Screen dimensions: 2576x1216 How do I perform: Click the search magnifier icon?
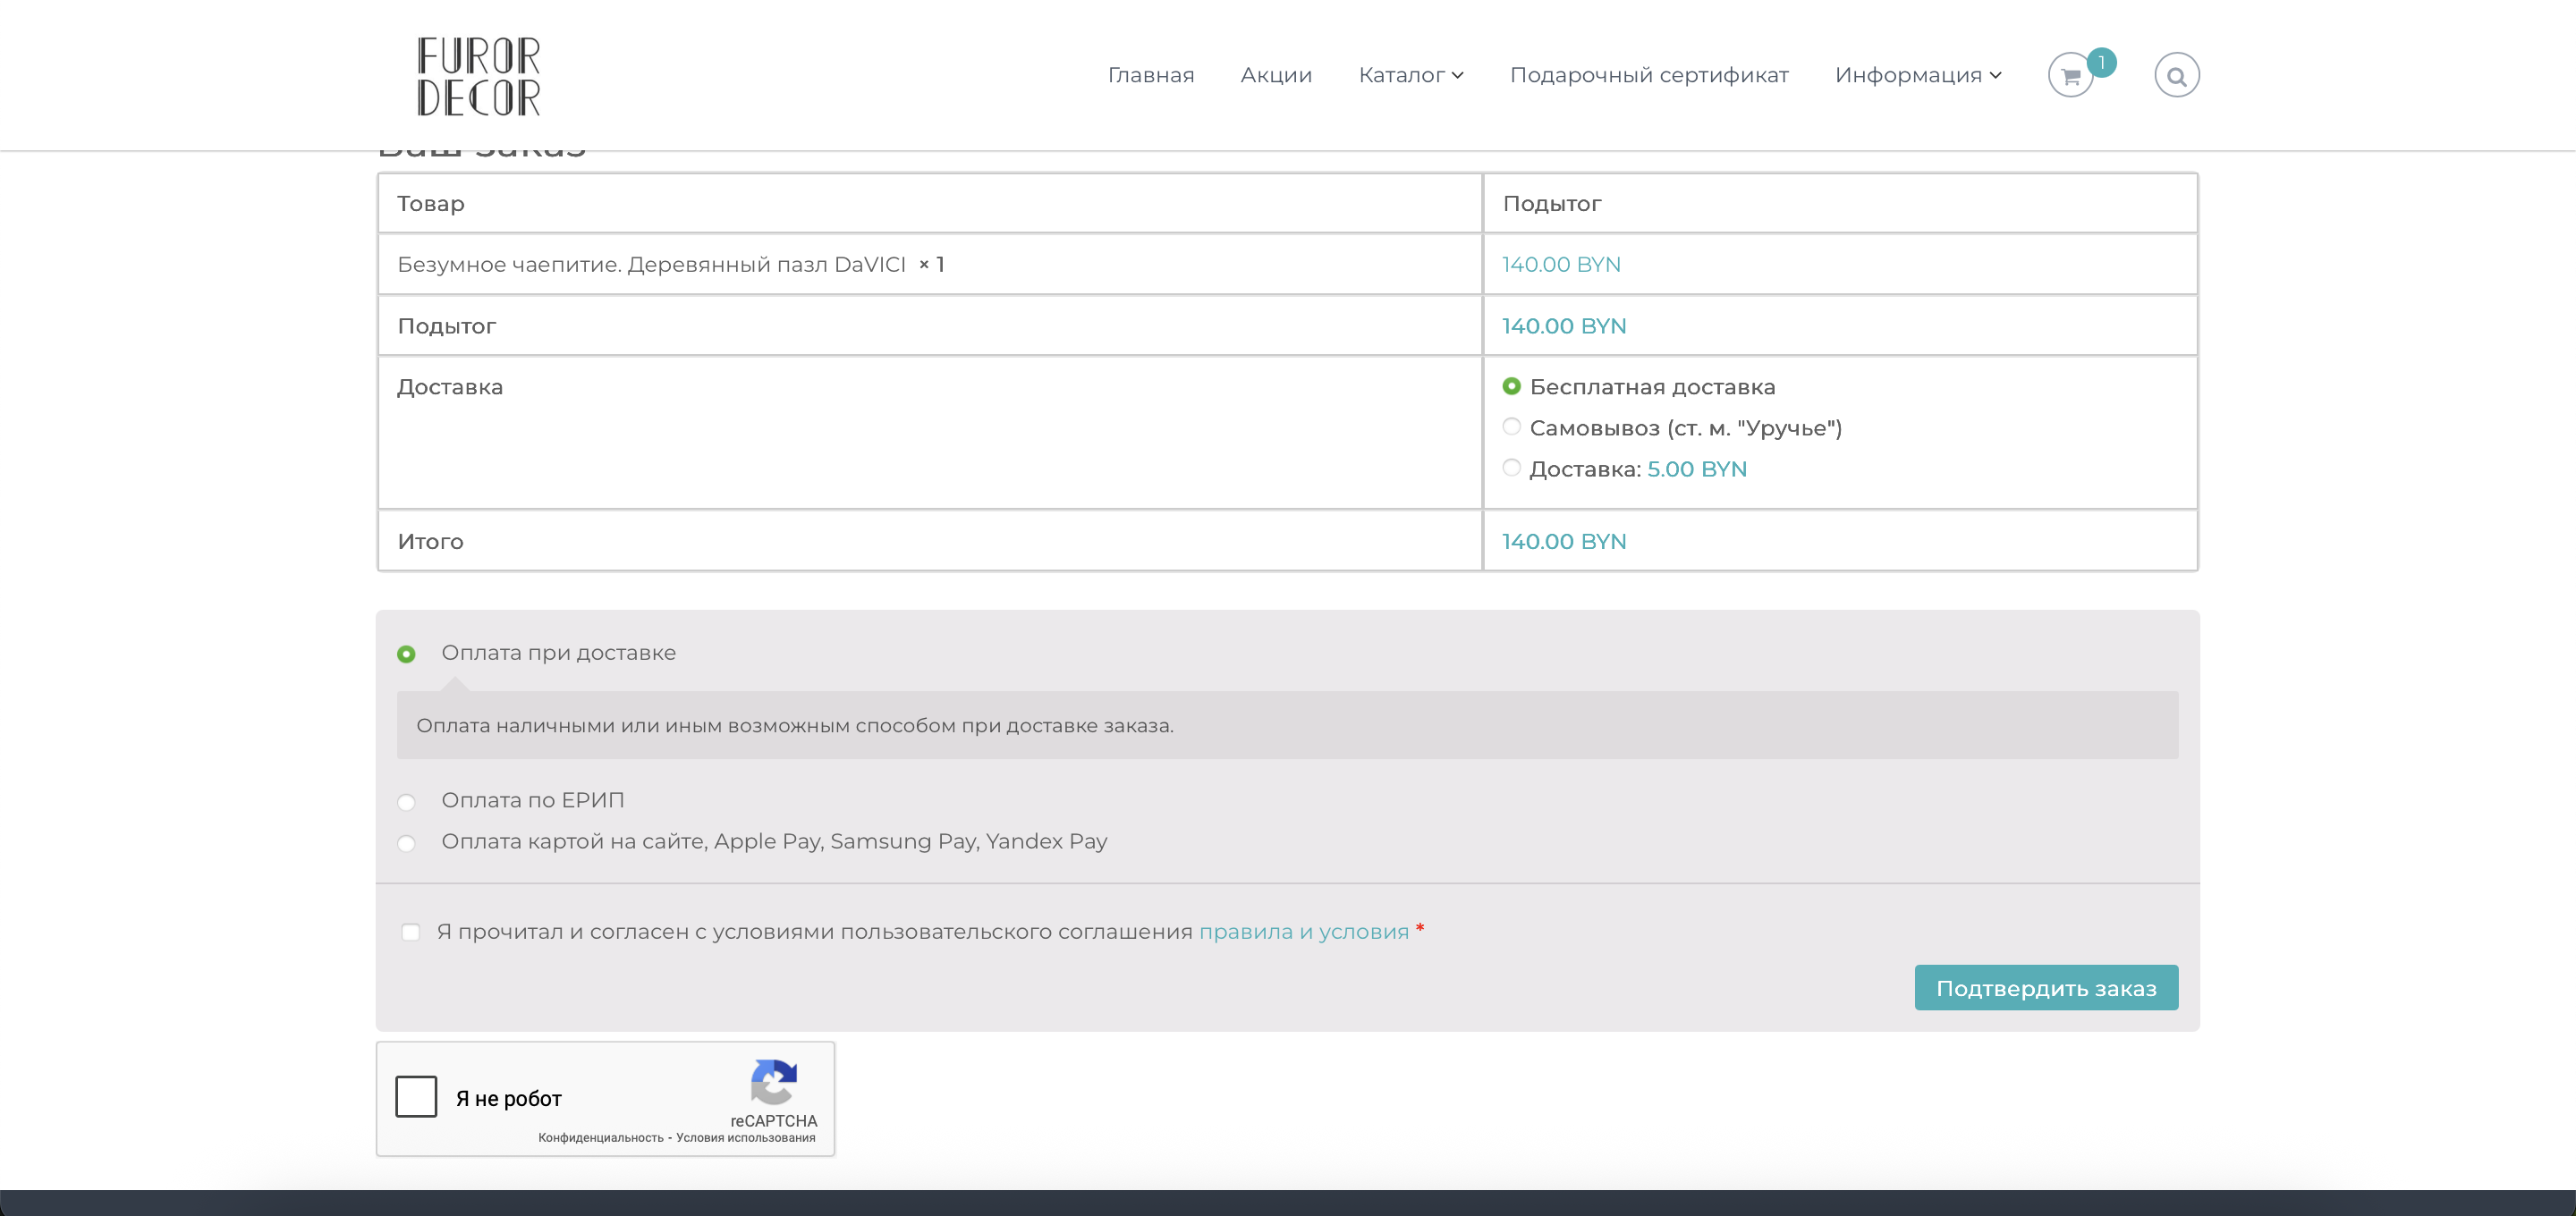tap(2176, 76)
